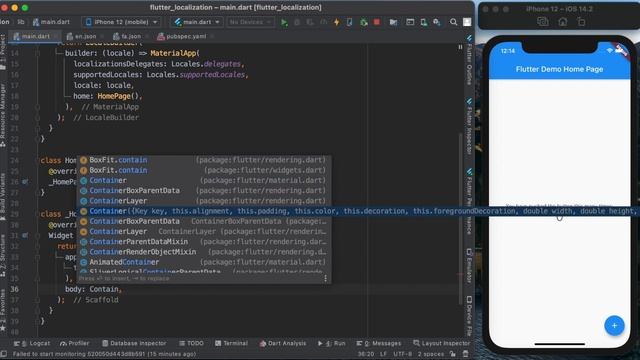640x360 pixels.
Task: Click the 36:20 cursor position status entry
Action: click(366, 354)
